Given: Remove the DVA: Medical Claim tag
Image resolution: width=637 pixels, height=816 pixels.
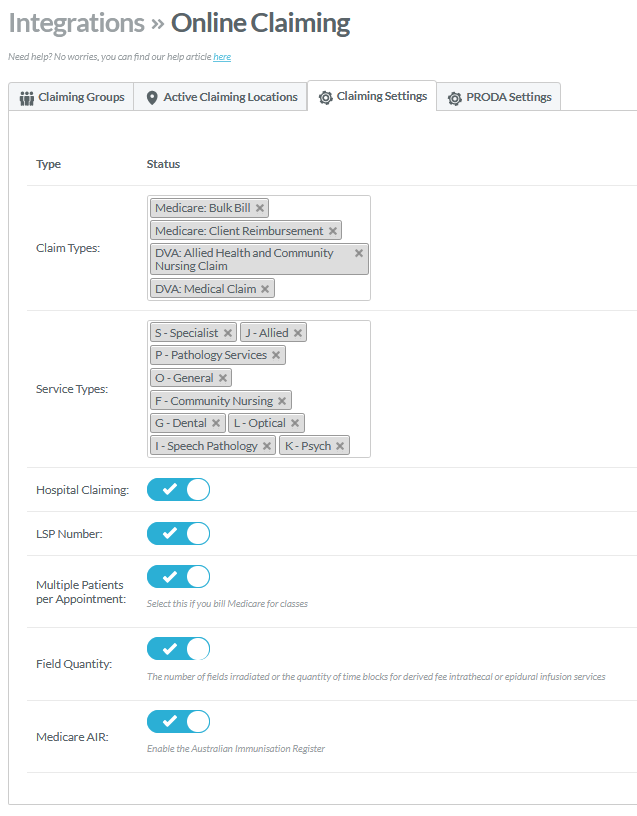Looking at the screenshot, I should coord(265,289).
